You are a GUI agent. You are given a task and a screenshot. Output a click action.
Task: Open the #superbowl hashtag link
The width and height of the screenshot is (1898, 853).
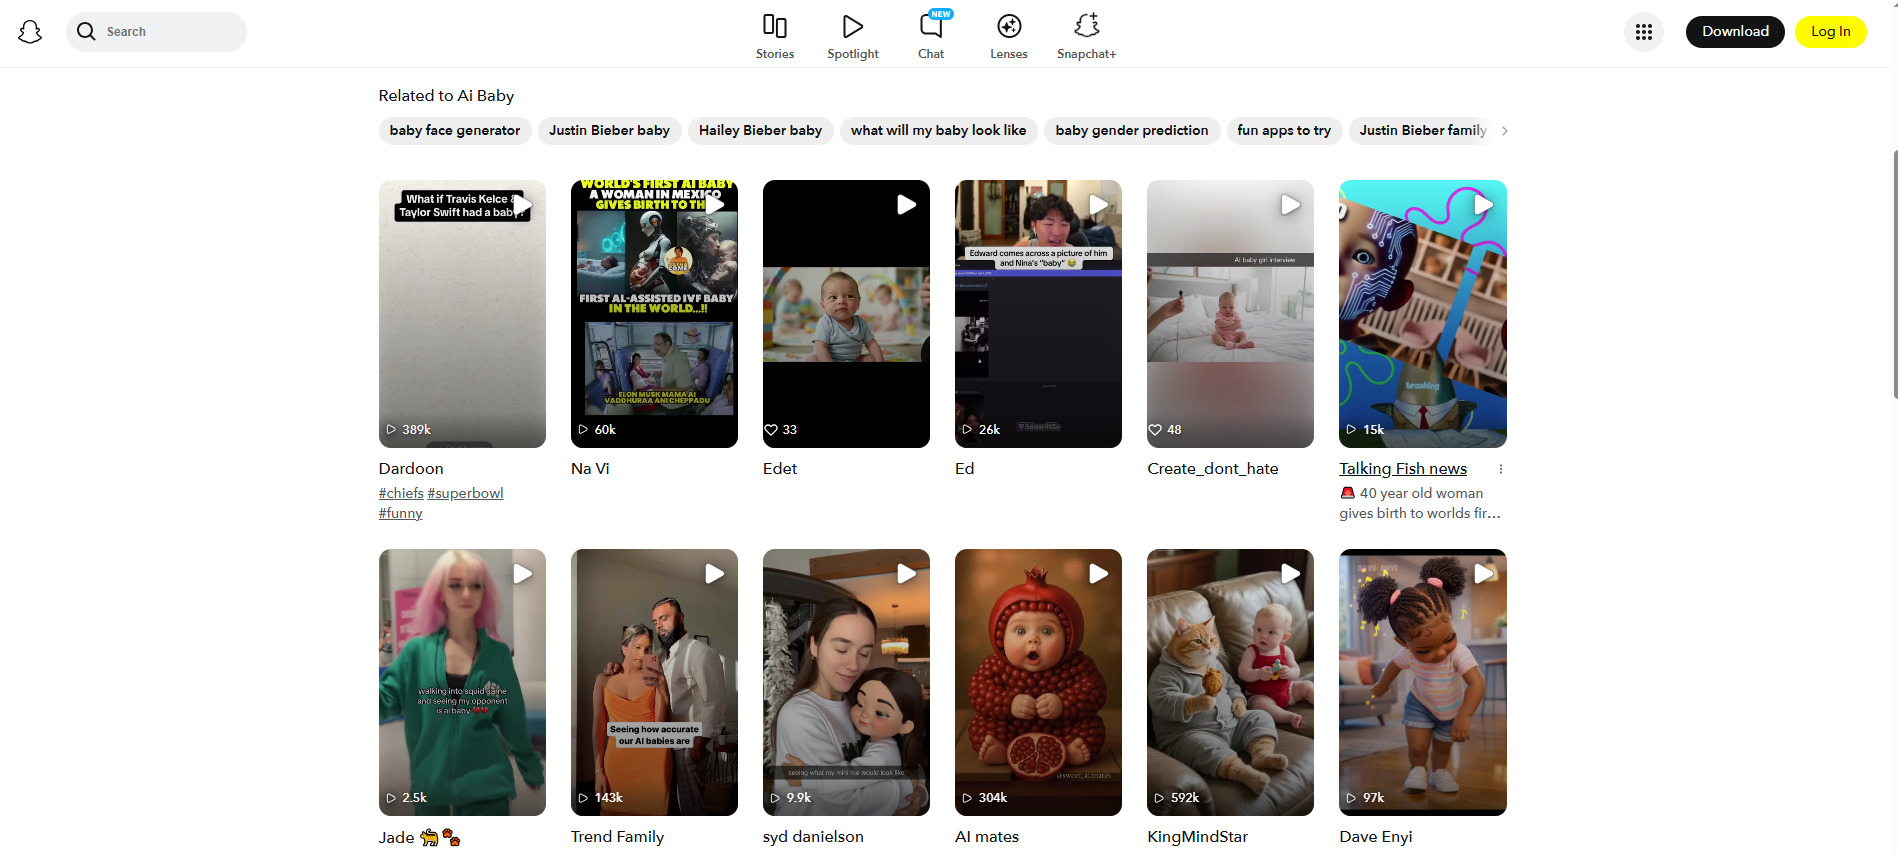pyautogui.click(x=465, y=493)
